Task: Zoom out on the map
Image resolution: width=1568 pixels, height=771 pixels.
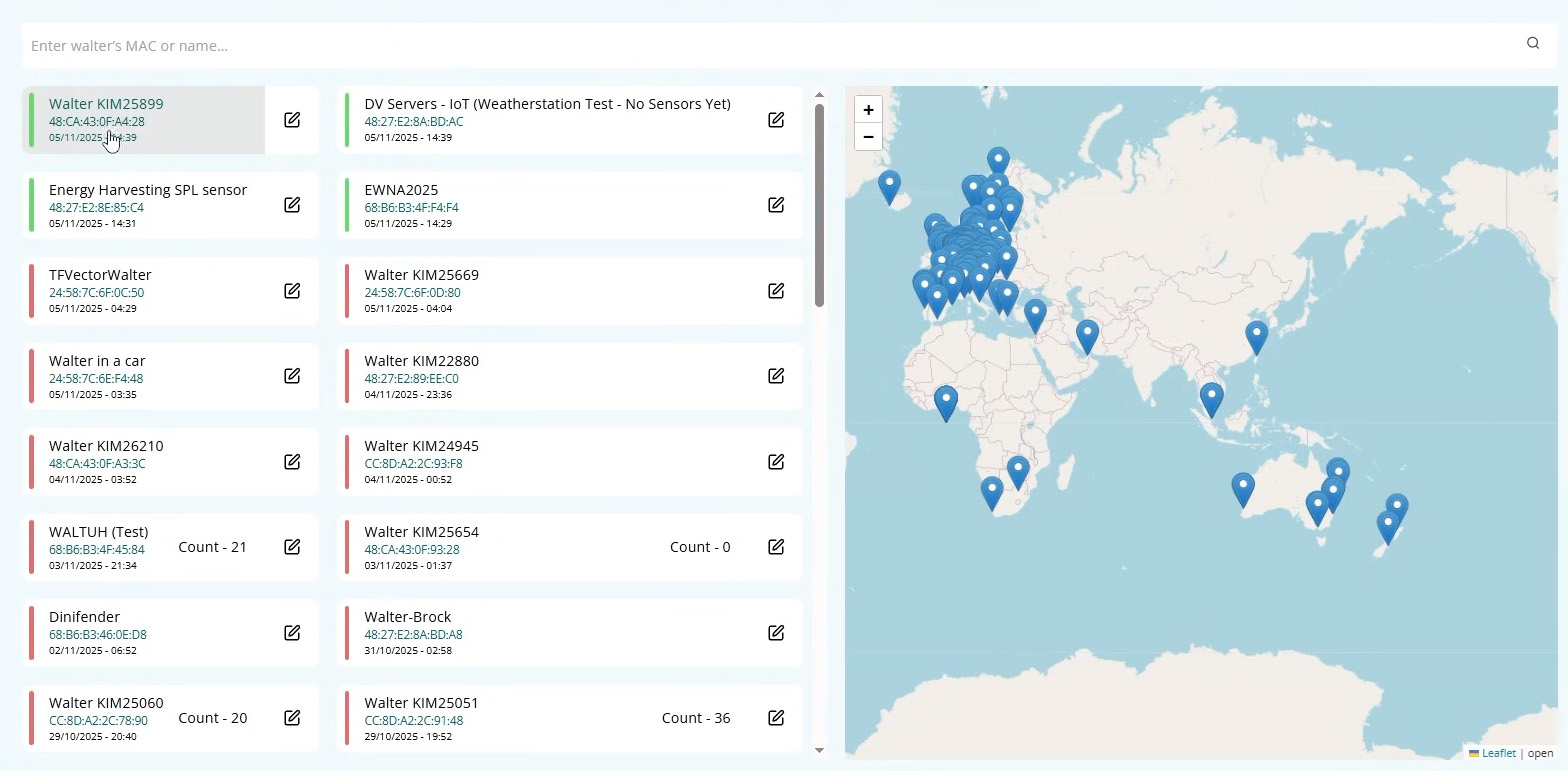Action: 868,137
